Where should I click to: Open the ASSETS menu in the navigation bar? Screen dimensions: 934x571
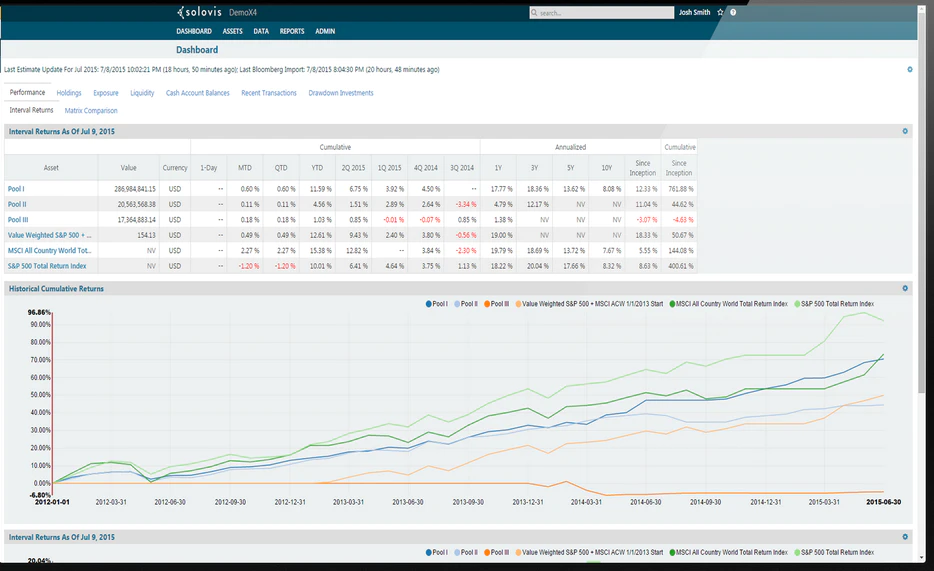(x=232, y=31)
